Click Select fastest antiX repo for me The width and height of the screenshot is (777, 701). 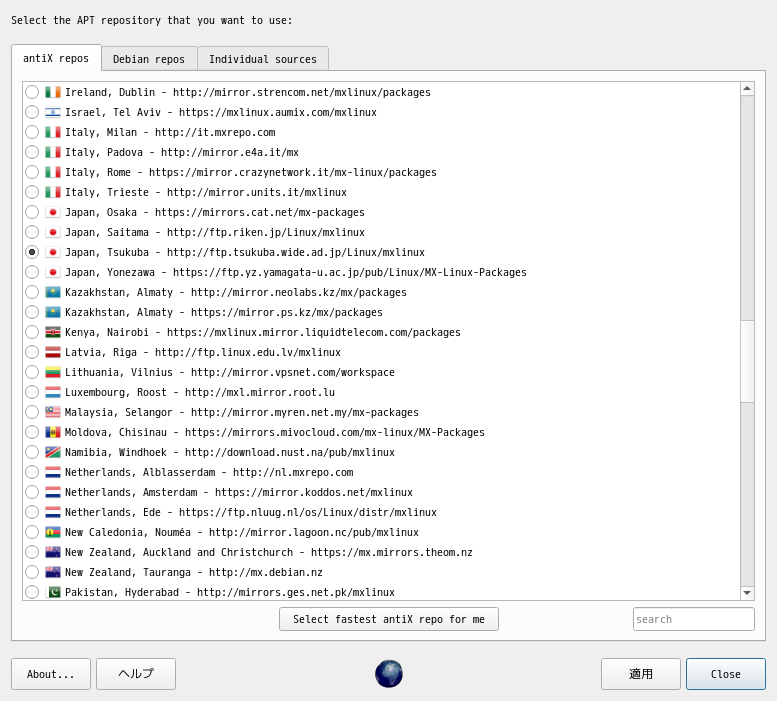388,619
